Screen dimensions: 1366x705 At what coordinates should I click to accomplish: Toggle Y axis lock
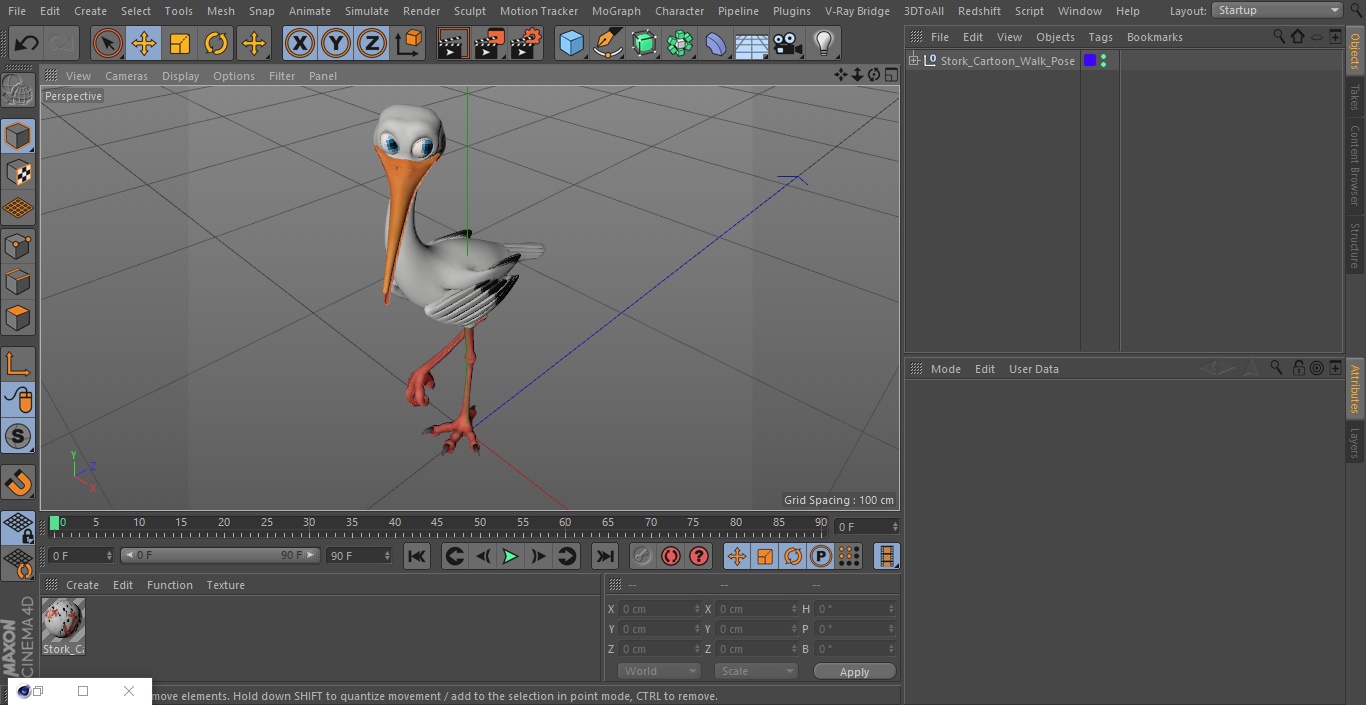coord(336,43)
